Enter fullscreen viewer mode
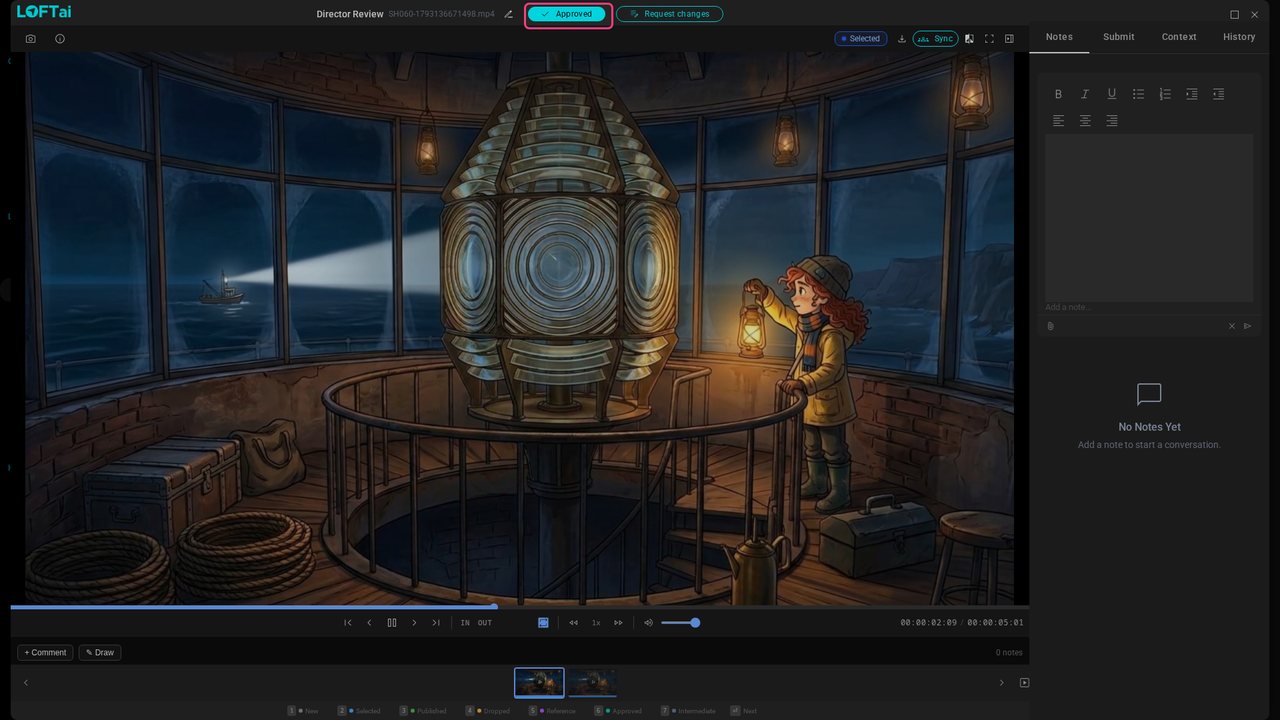Screen dimensions: 1280x720 pyautogui.click(x=989, y=39)
